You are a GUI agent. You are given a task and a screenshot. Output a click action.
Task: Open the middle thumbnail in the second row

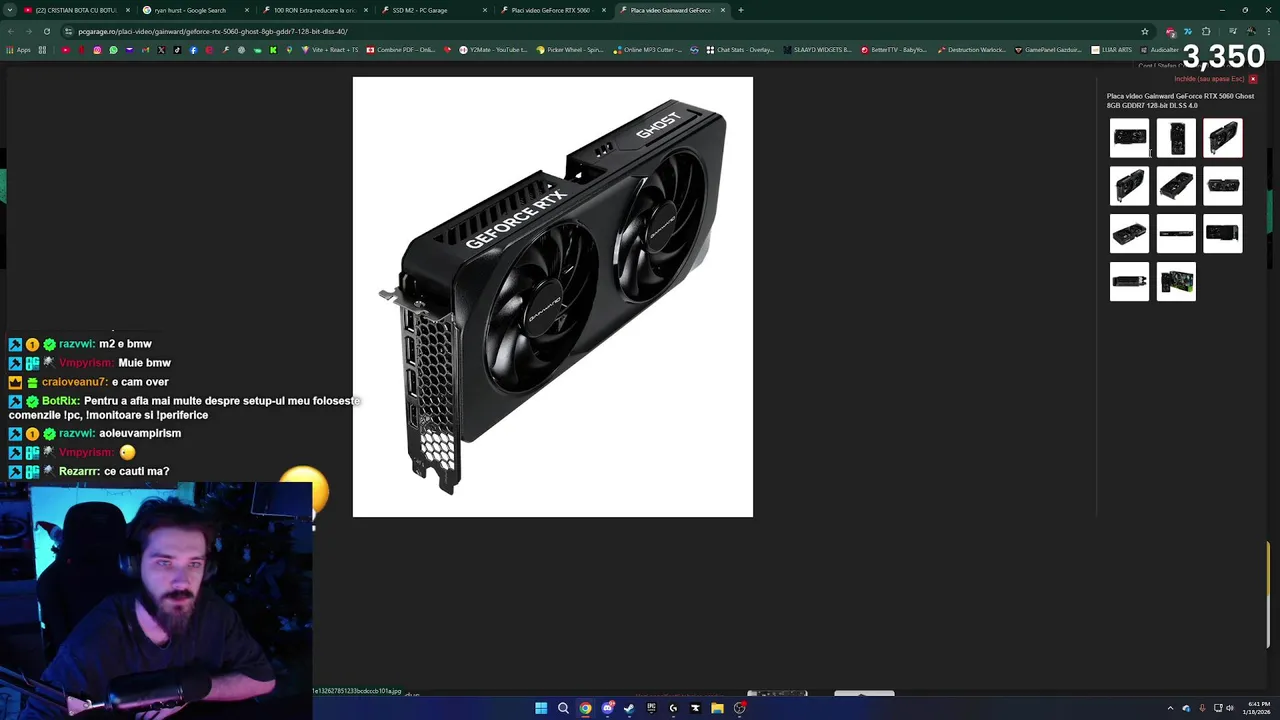pos(1176,186)
